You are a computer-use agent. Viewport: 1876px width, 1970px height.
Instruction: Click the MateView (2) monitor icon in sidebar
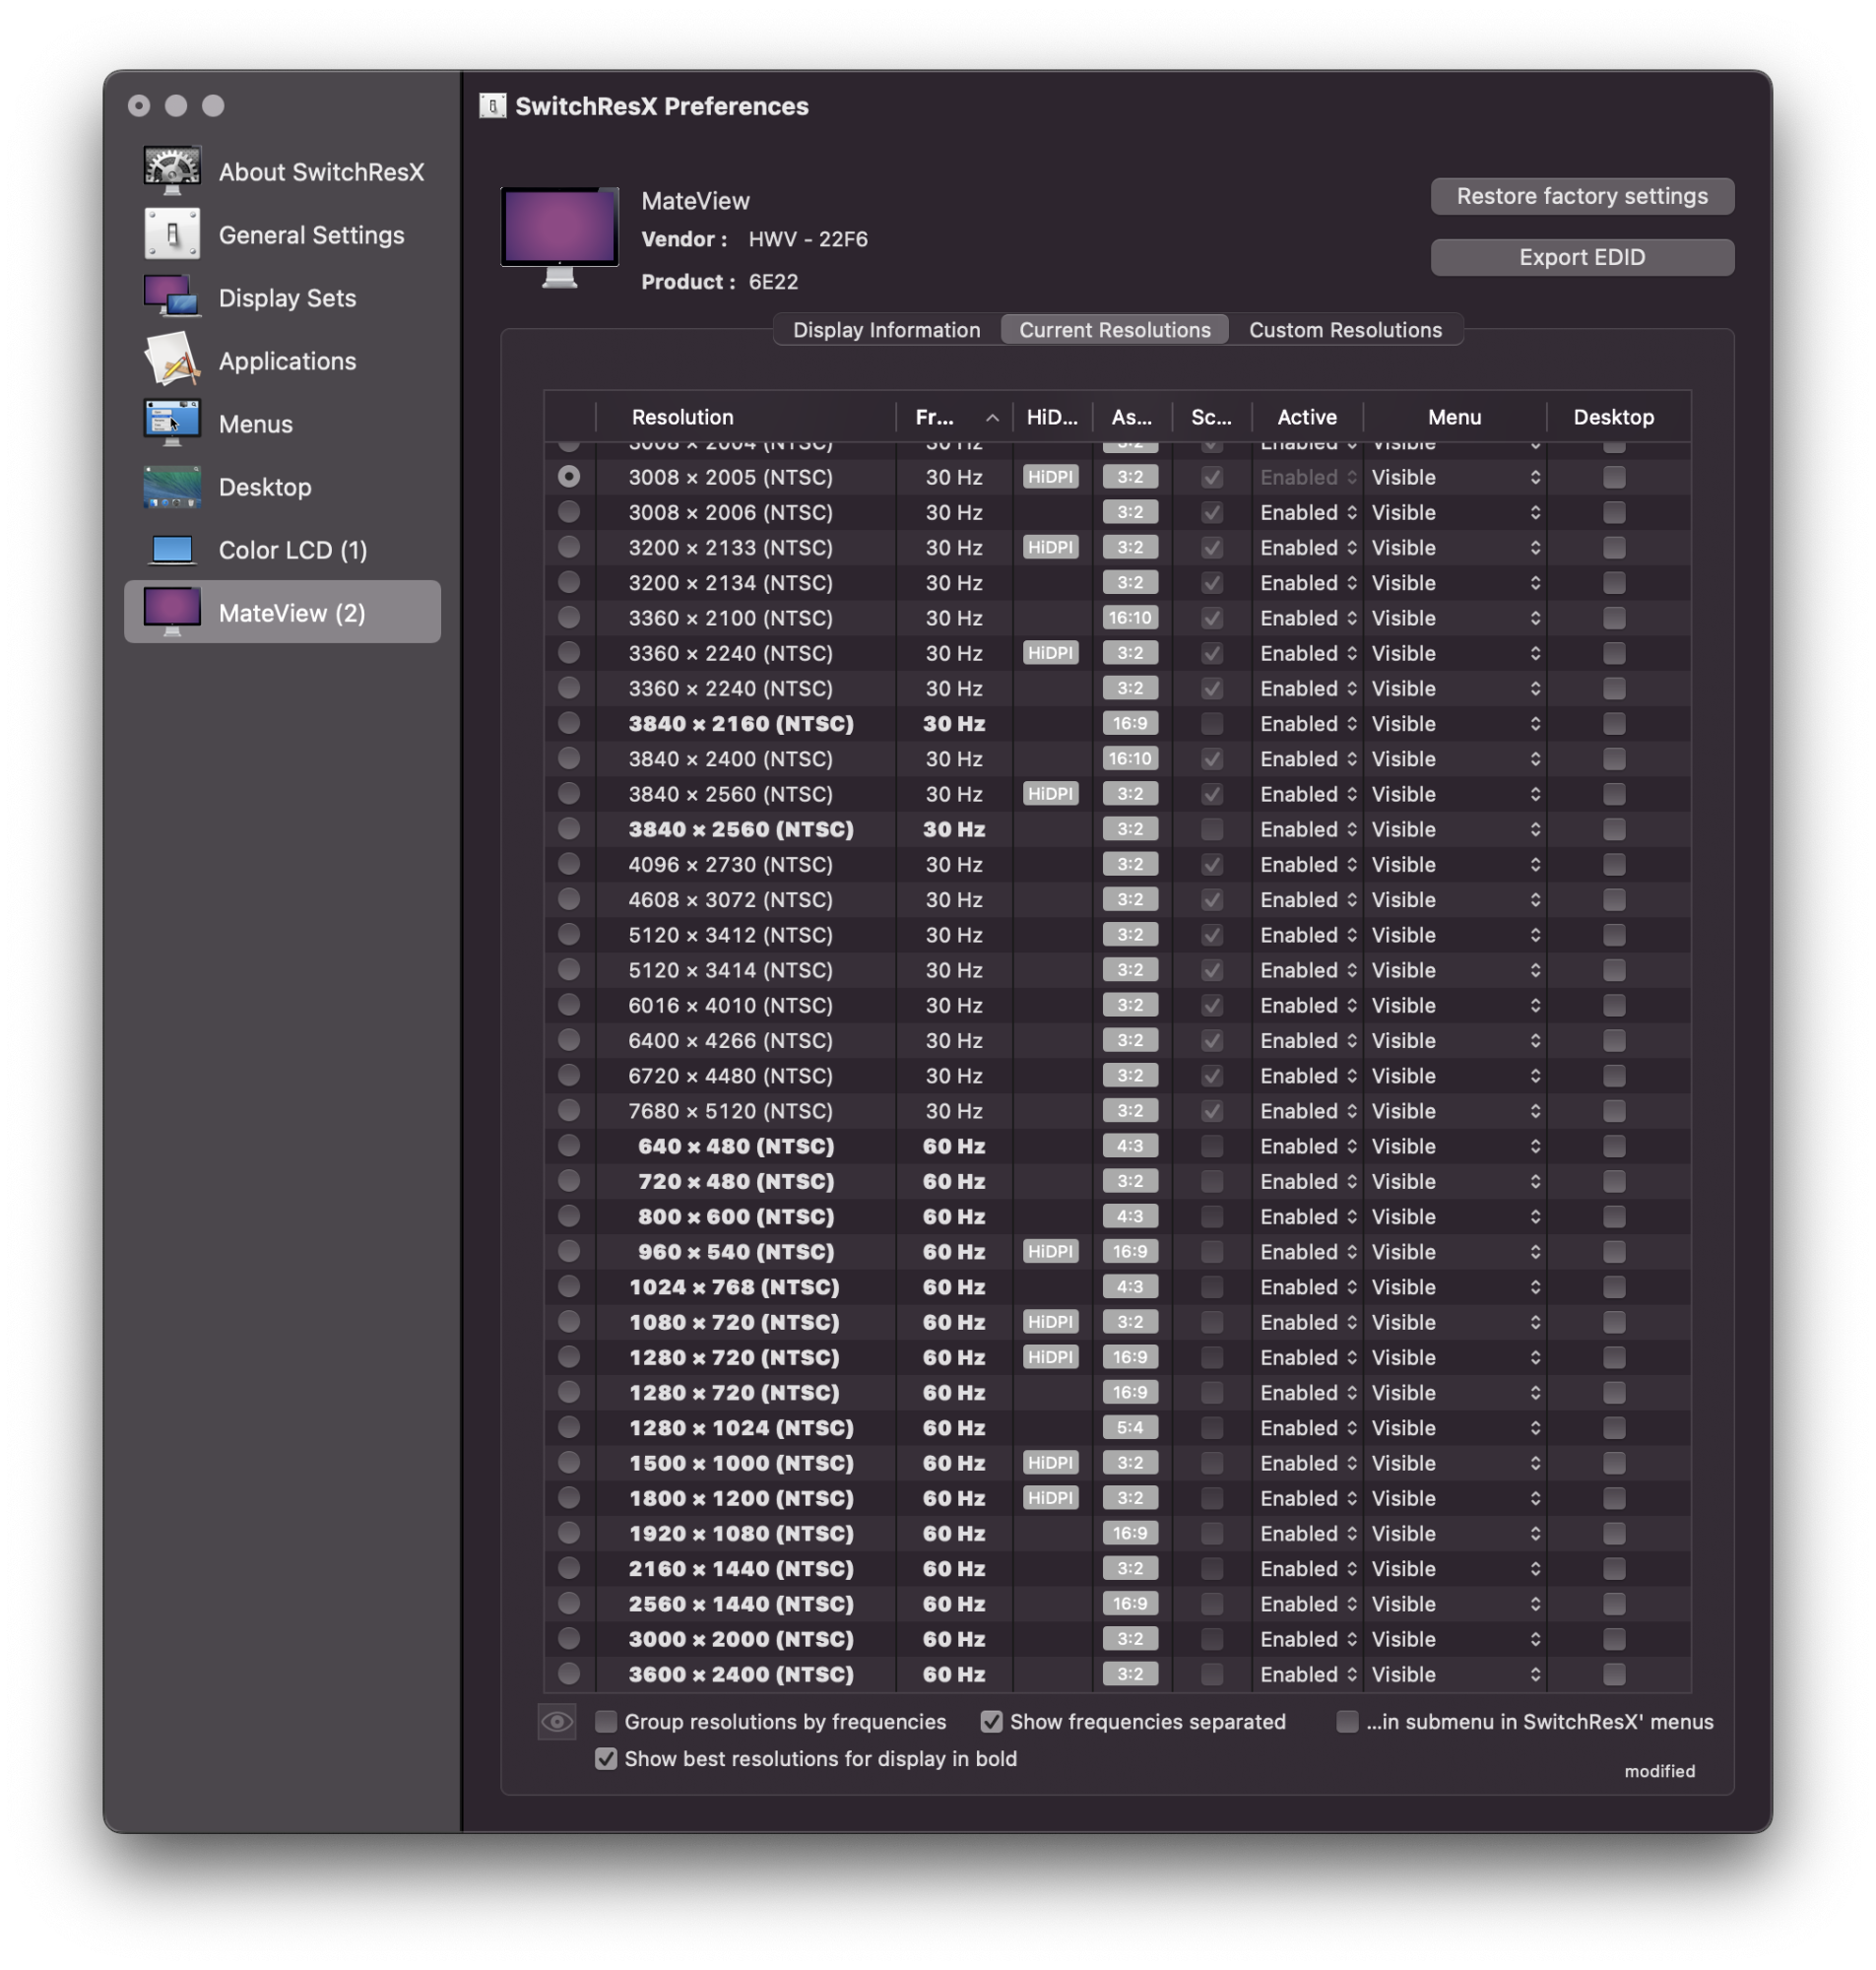coord(171,612)
